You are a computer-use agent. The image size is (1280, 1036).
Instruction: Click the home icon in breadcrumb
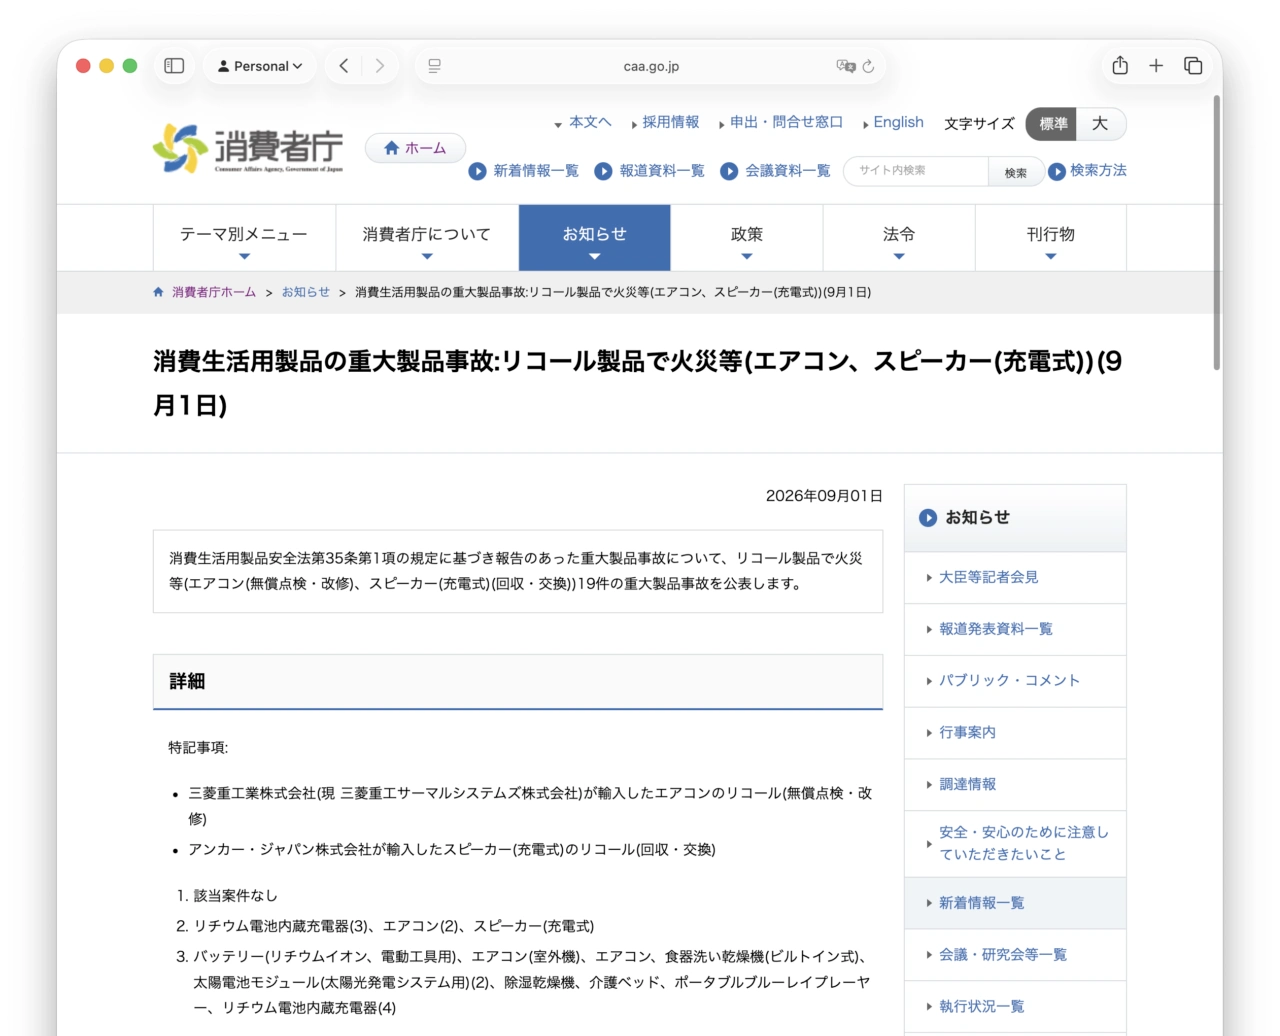coord(158,292)
